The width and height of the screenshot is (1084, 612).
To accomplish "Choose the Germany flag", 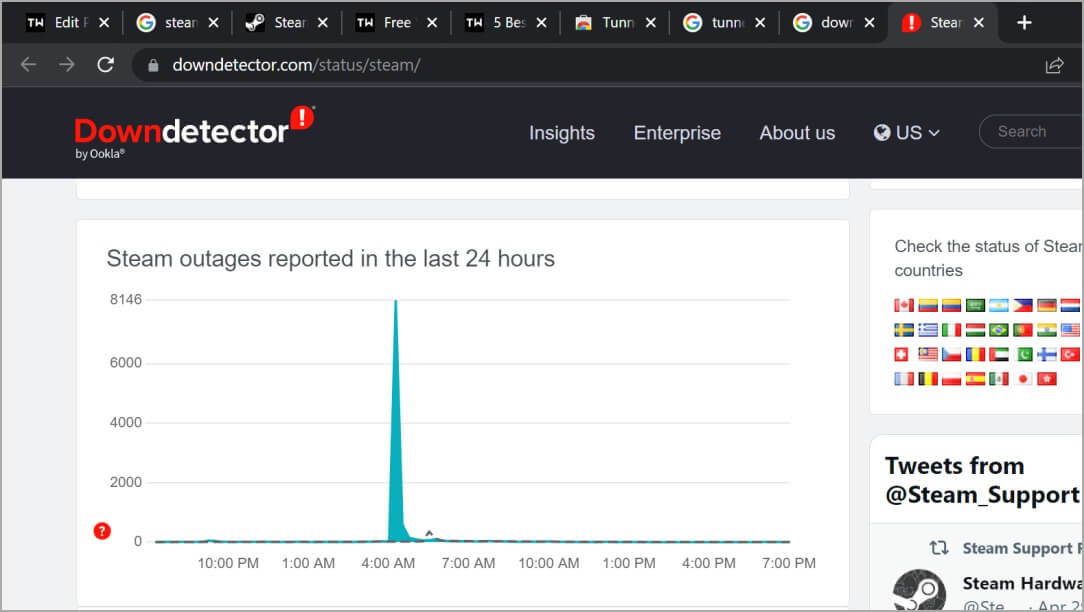I will (x=1046, y=306).
